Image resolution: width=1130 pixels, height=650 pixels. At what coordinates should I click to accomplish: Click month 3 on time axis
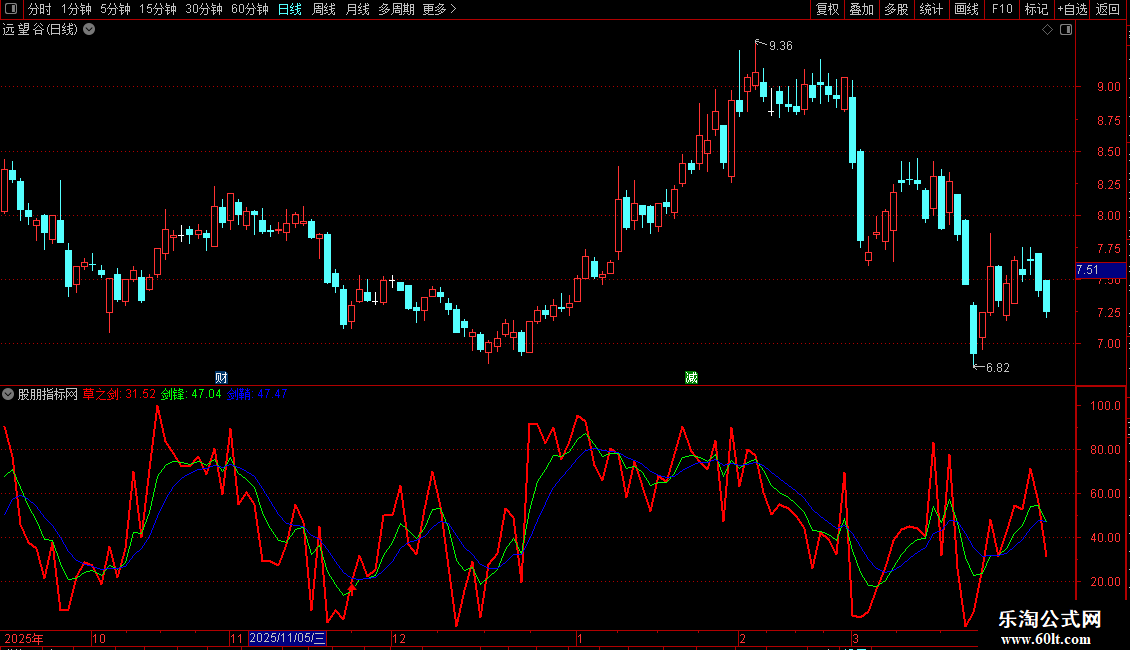click(x=855, y=638)
